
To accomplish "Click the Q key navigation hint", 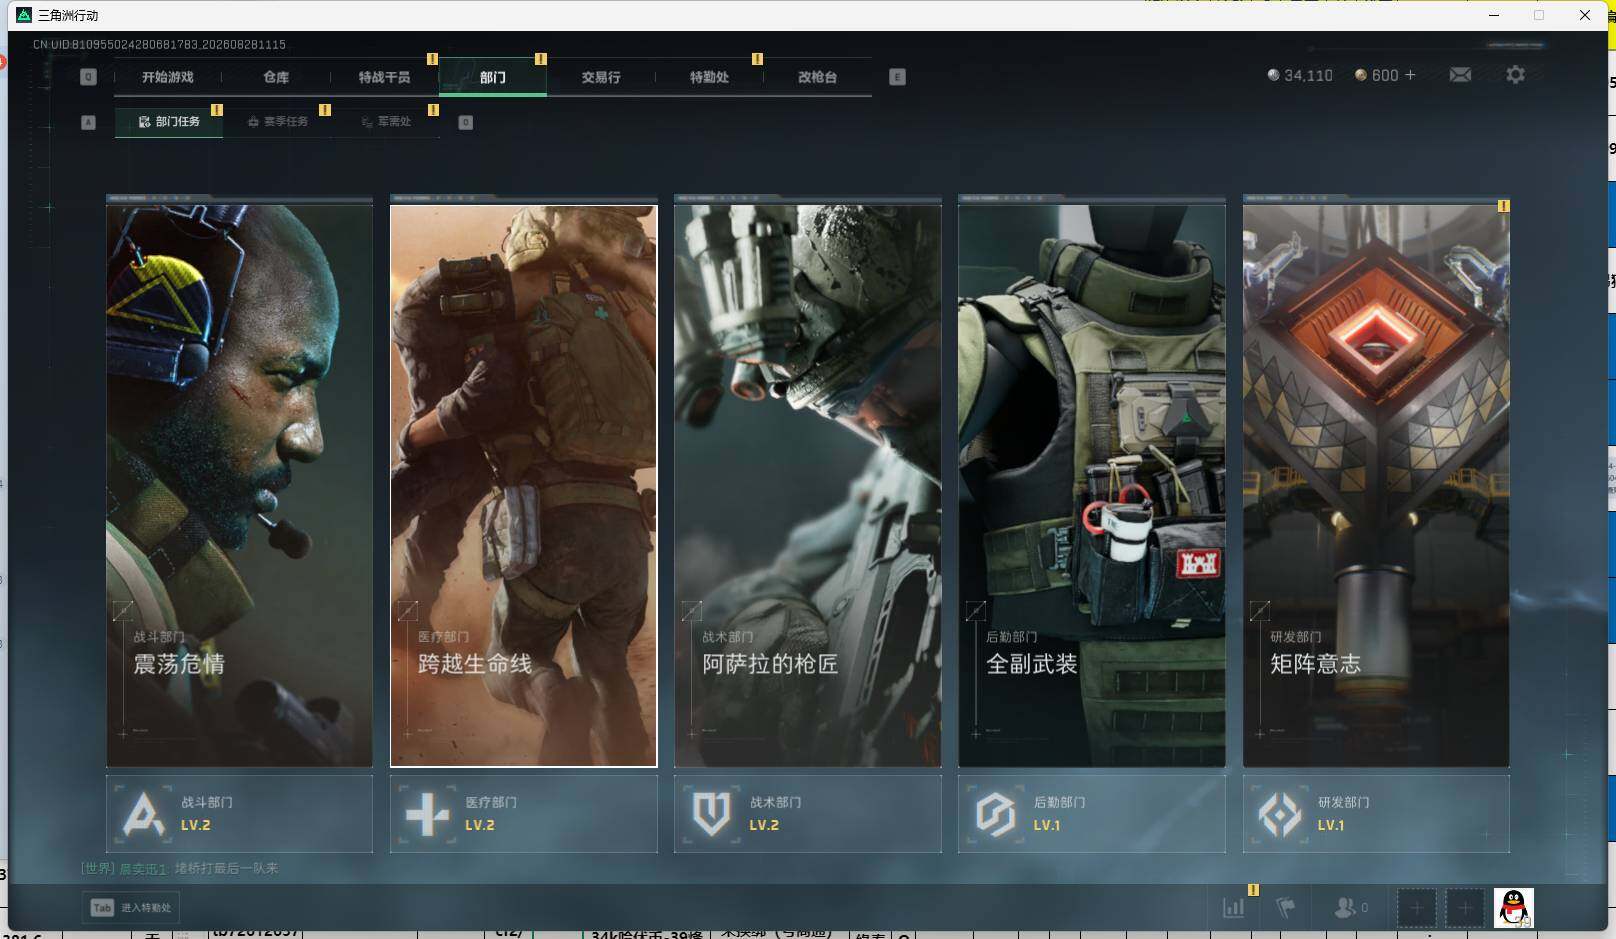I will click(88, 77).
